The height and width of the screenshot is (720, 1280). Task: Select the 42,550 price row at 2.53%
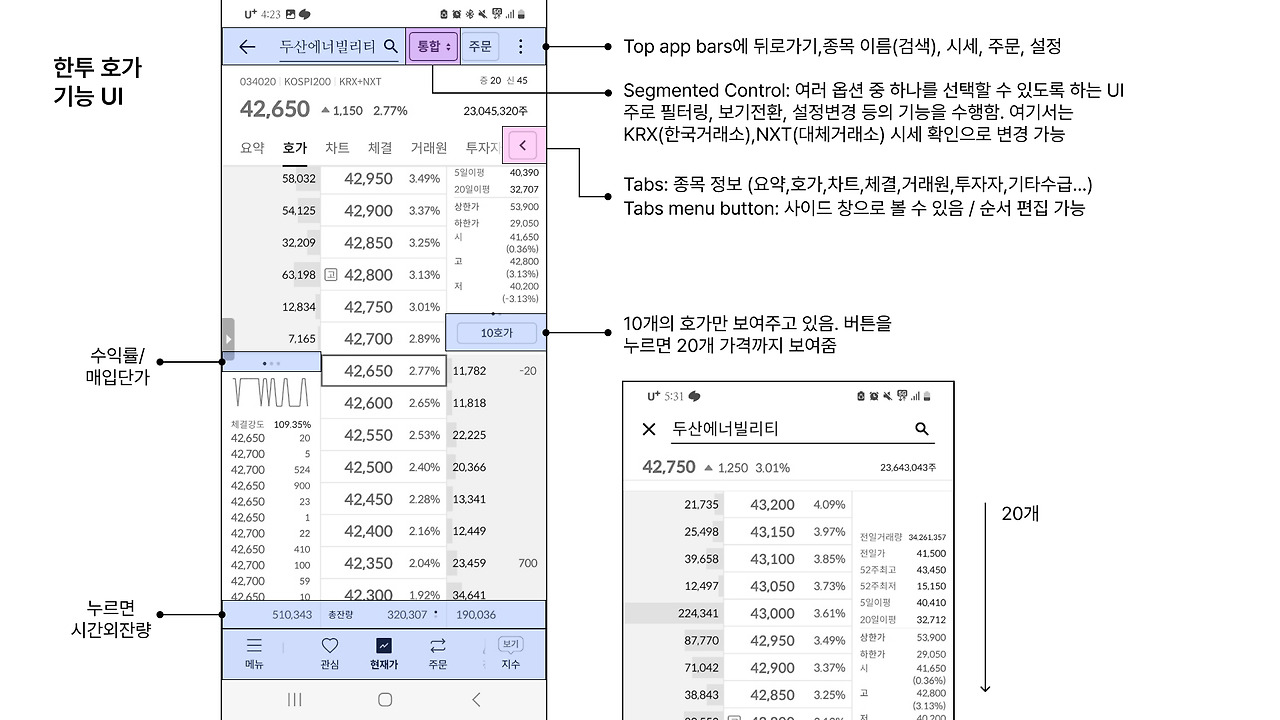(x=383, y=435)
